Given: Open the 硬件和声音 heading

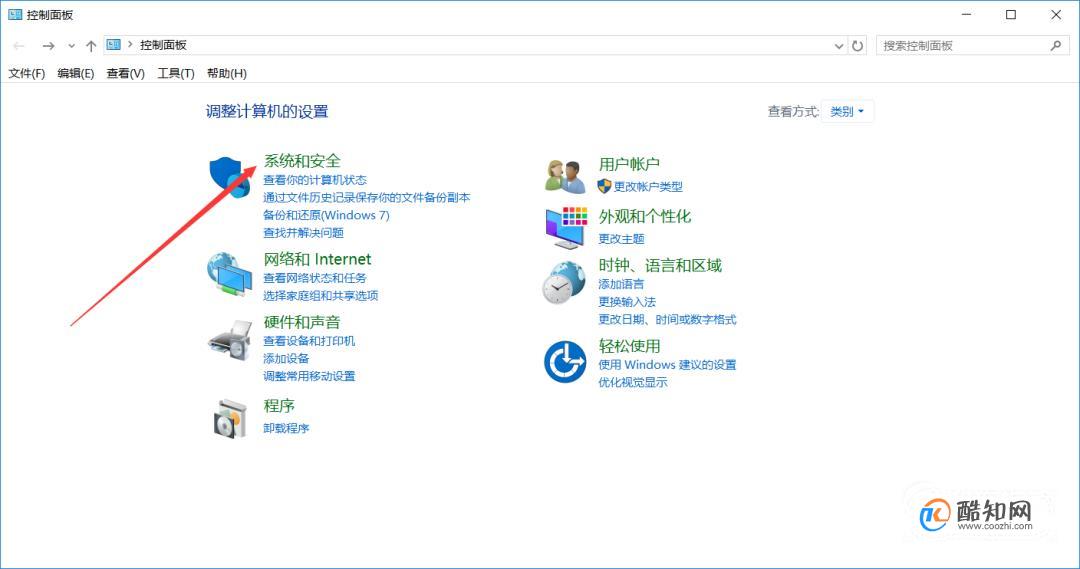Looking at the screenshot, I should pyautogui.click(x=302, y=322).
